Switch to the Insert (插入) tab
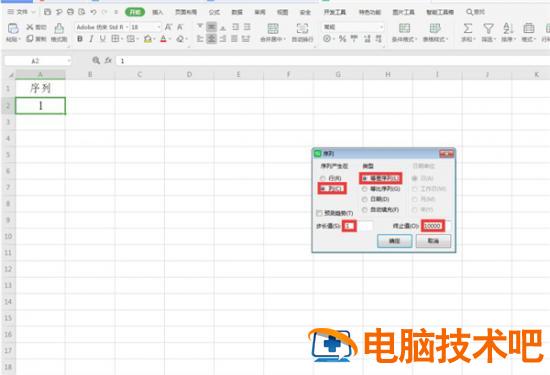The image size is (550, 375). pos(157,12)
